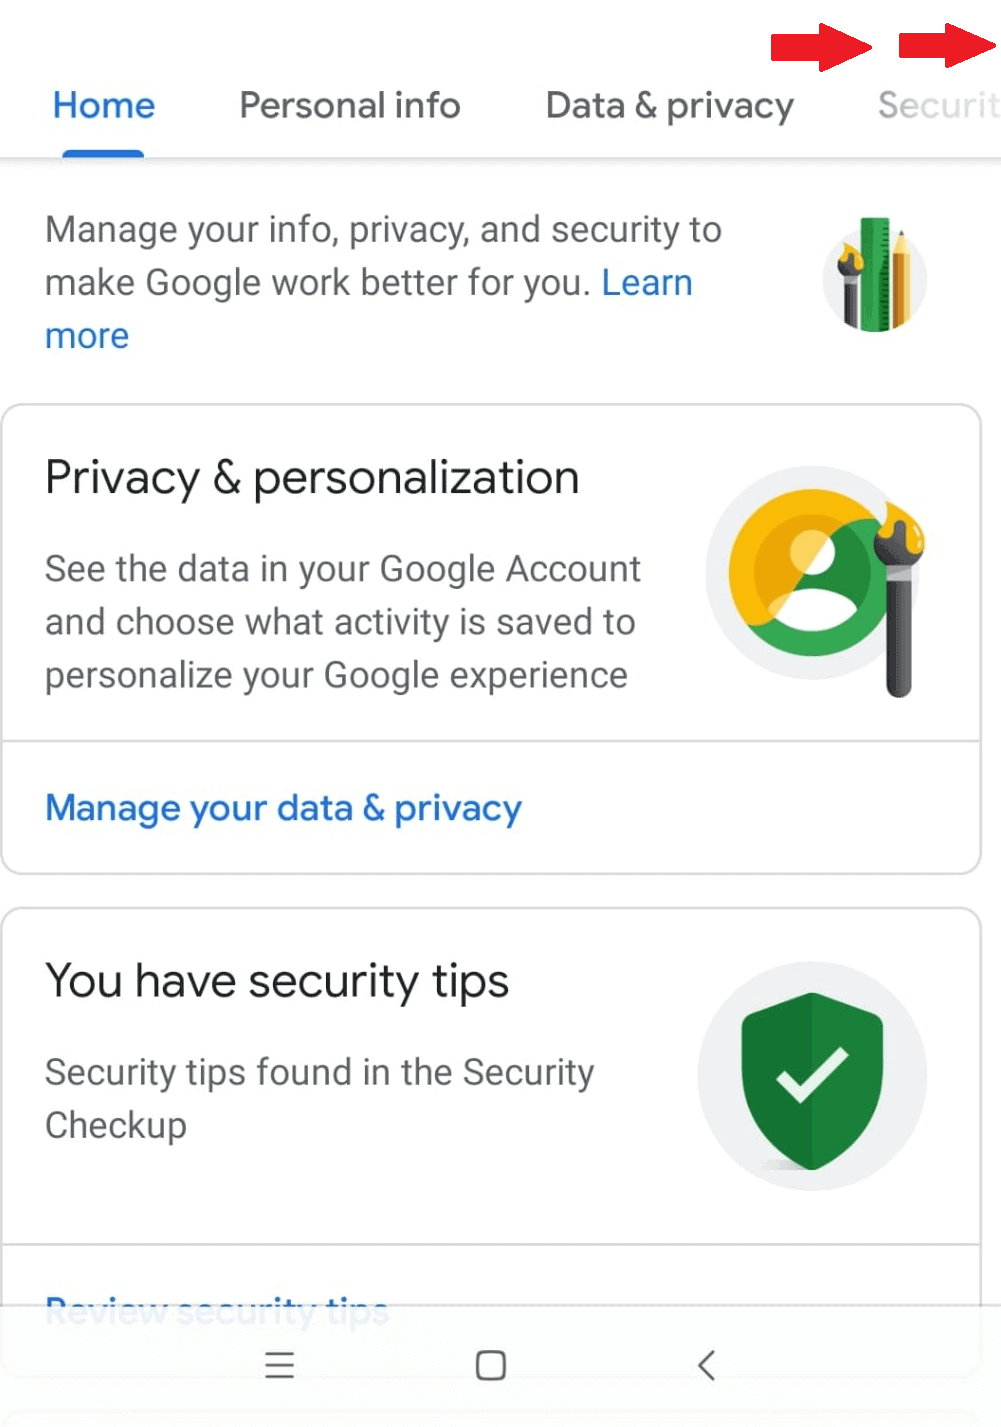Click the first red arrow annotation
The image size is (1001, 1427).
(x=821, y=47)
